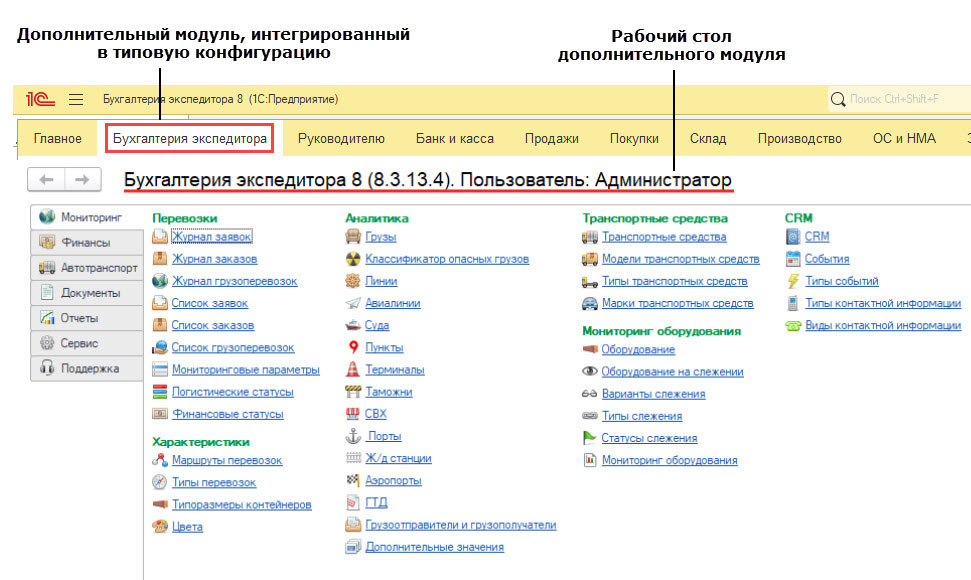Click the airplane icon beside Авиалинии
The width and height of the screenshot is (971, 580).
[x=353, y=303]
